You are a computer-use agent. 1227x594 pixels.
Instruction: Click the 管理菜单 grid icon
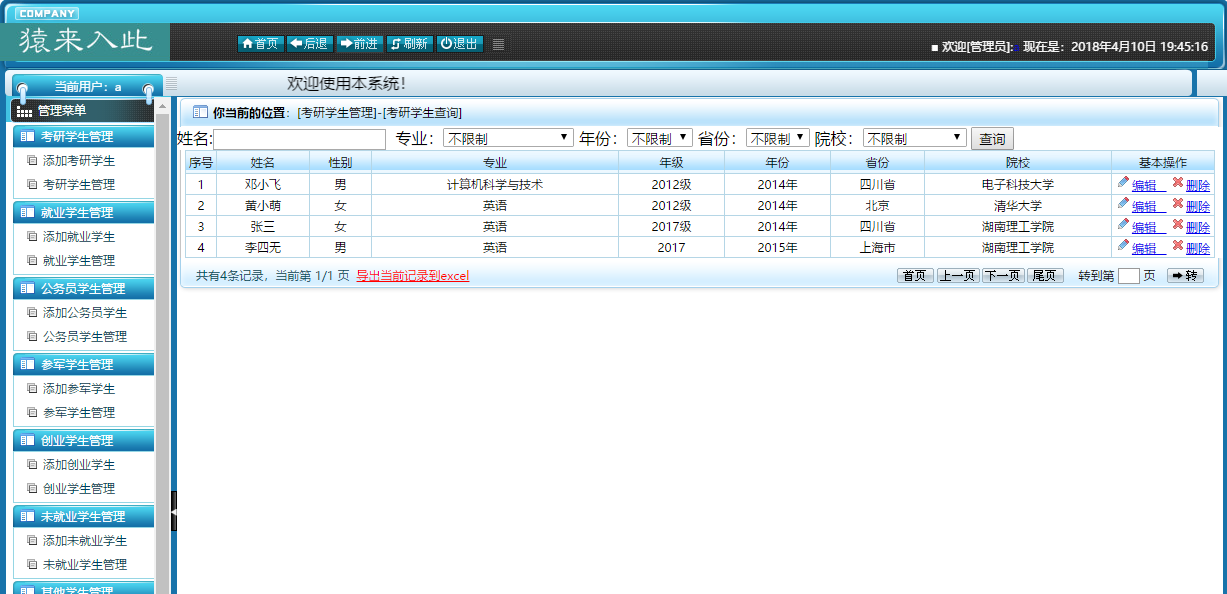click(25, 111)
